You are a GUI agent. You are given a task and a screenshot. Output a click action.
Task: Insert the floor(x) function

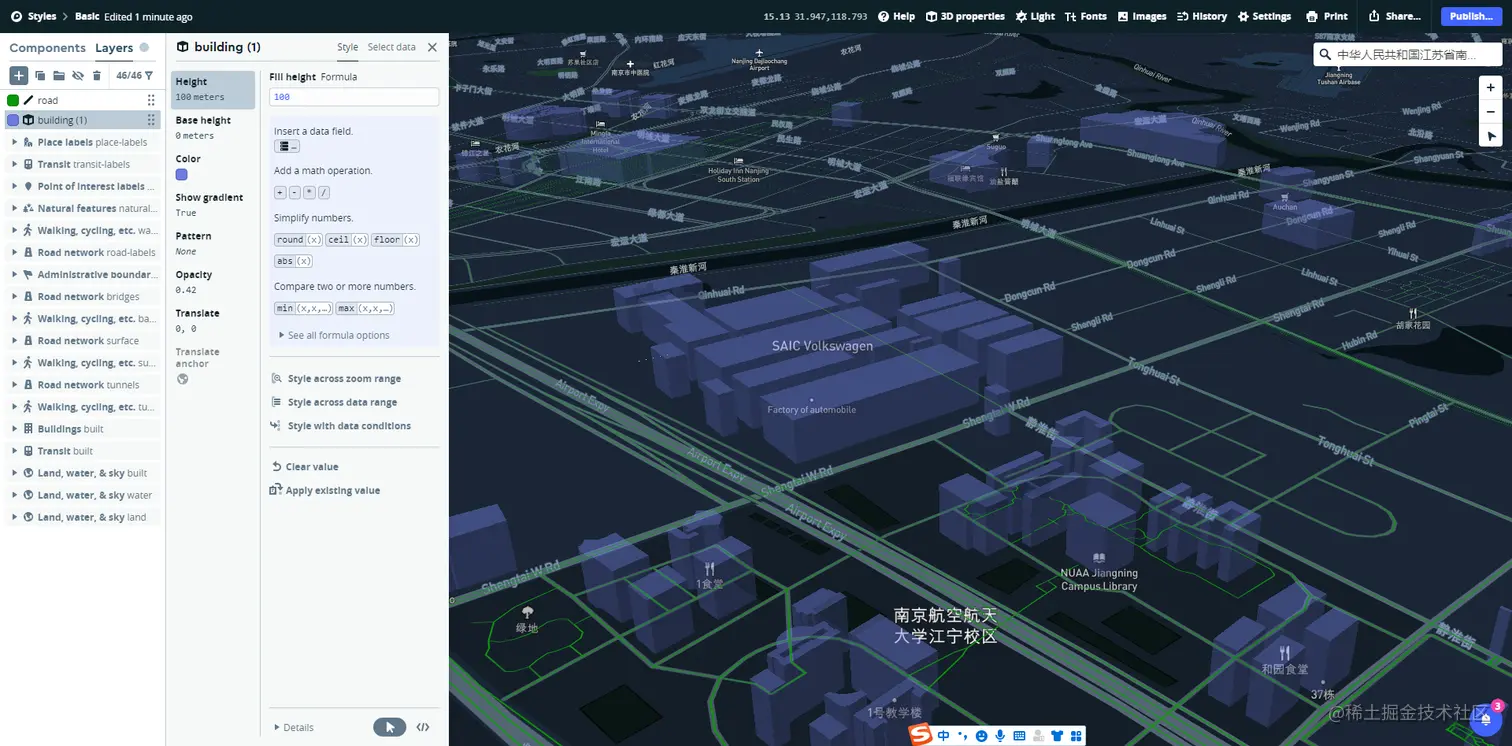(x=395, y=240)
